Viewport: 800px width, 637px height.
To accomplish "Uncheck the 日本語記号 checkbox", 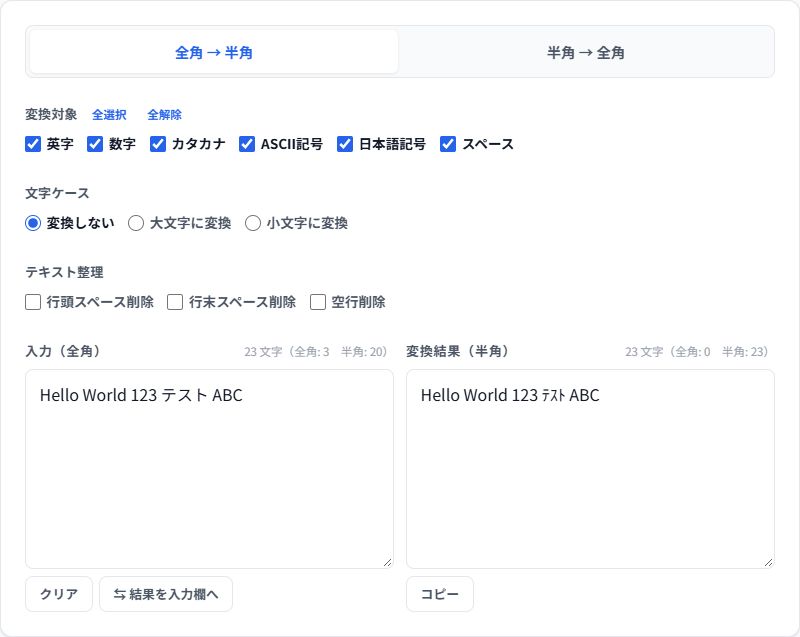I will coord(345,144).
